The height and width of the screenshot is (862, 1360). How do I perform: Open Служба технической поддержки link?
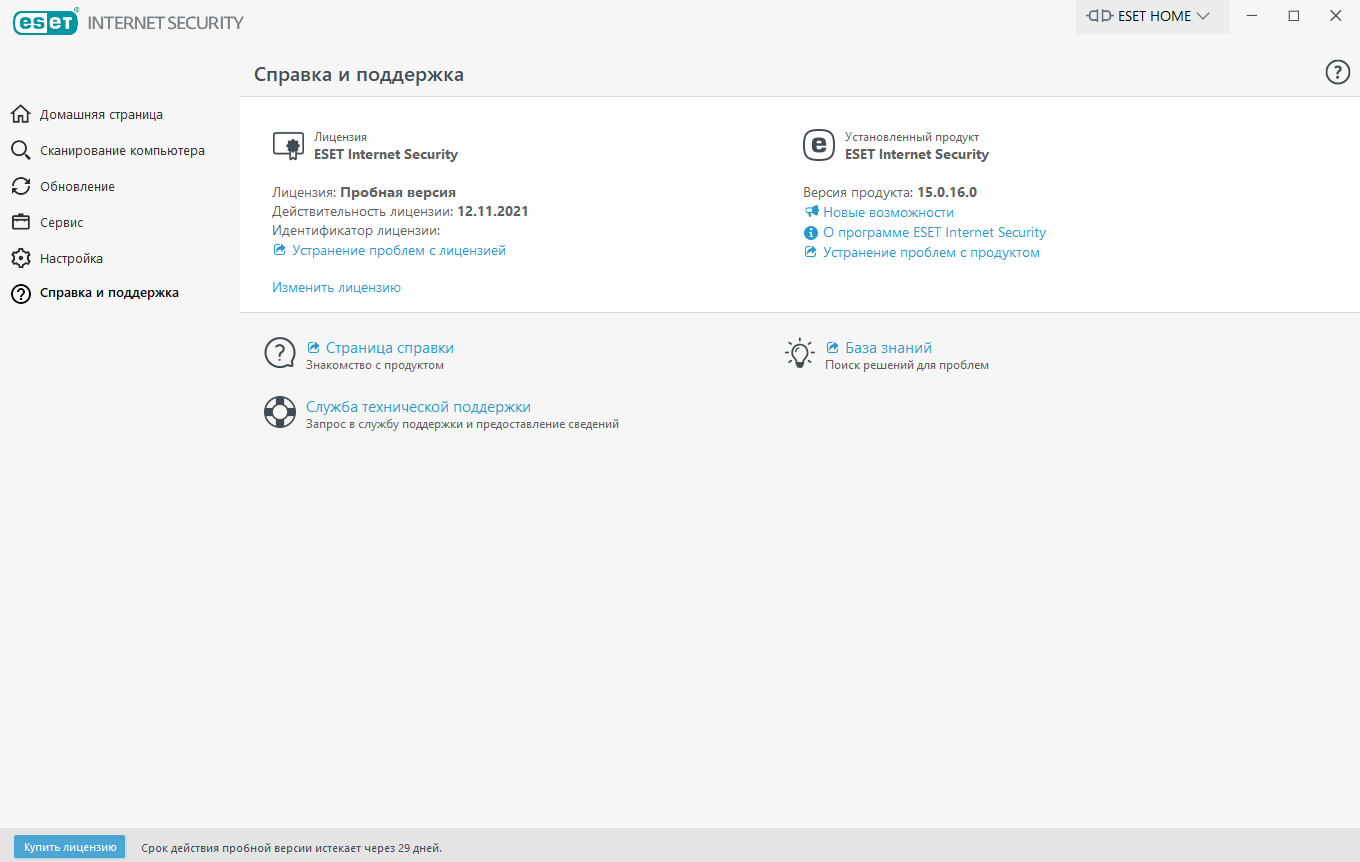point(418,407)
